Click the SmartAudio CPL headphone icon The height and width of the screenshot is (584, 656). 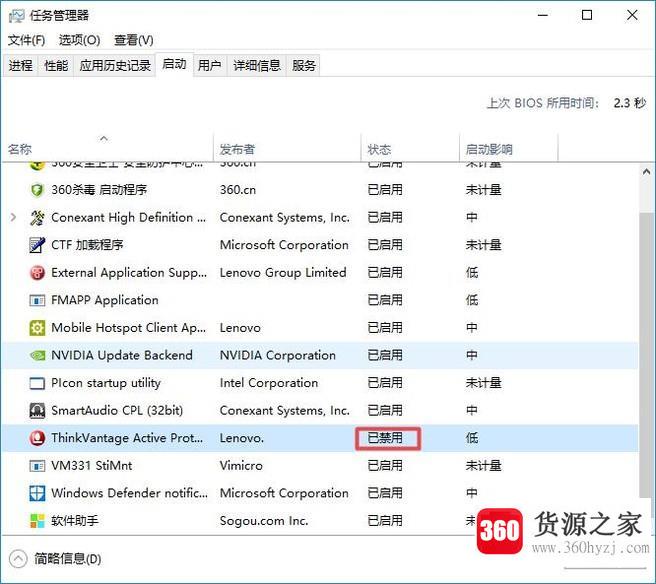(37, 411)
